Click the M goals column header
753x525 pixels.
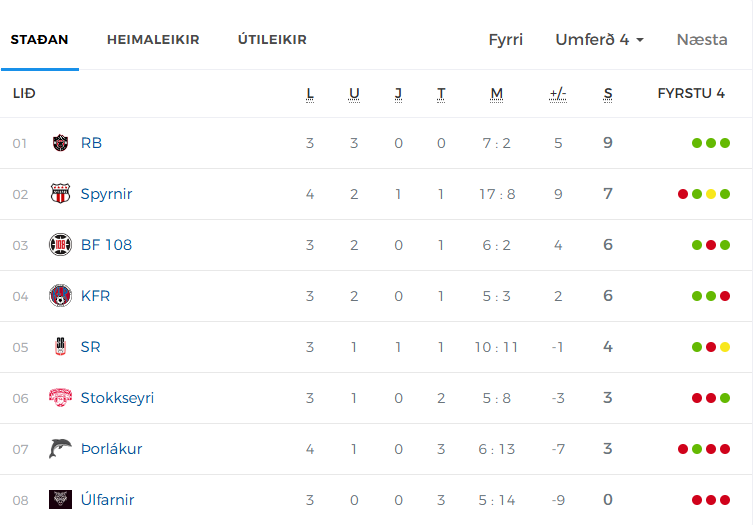point(497,94)
